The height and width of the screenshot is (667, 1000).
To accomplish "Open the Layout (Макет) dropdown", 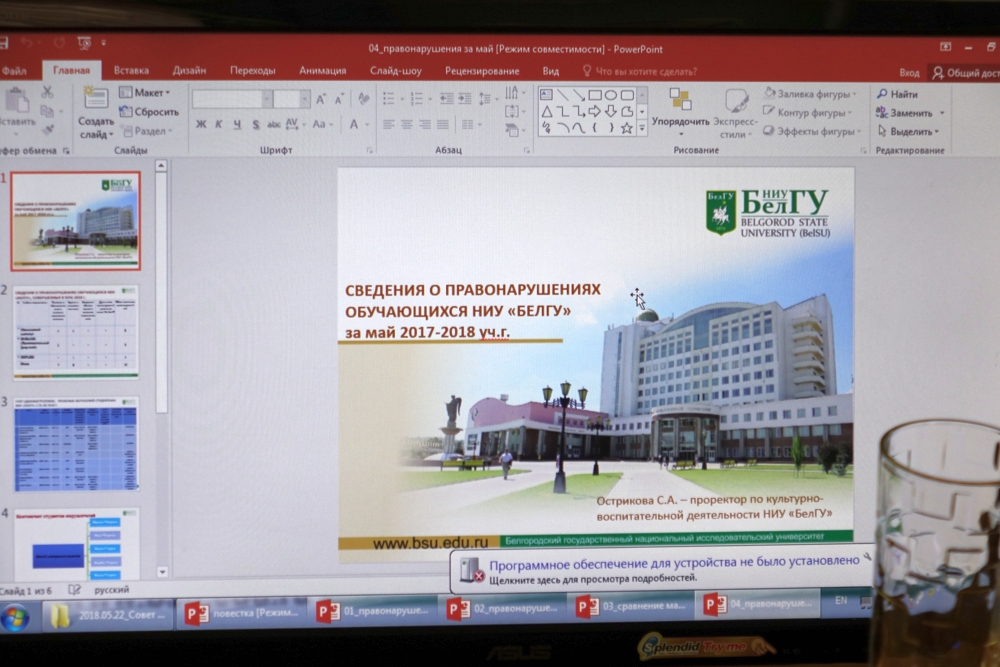I will click(x=146, y=93).
